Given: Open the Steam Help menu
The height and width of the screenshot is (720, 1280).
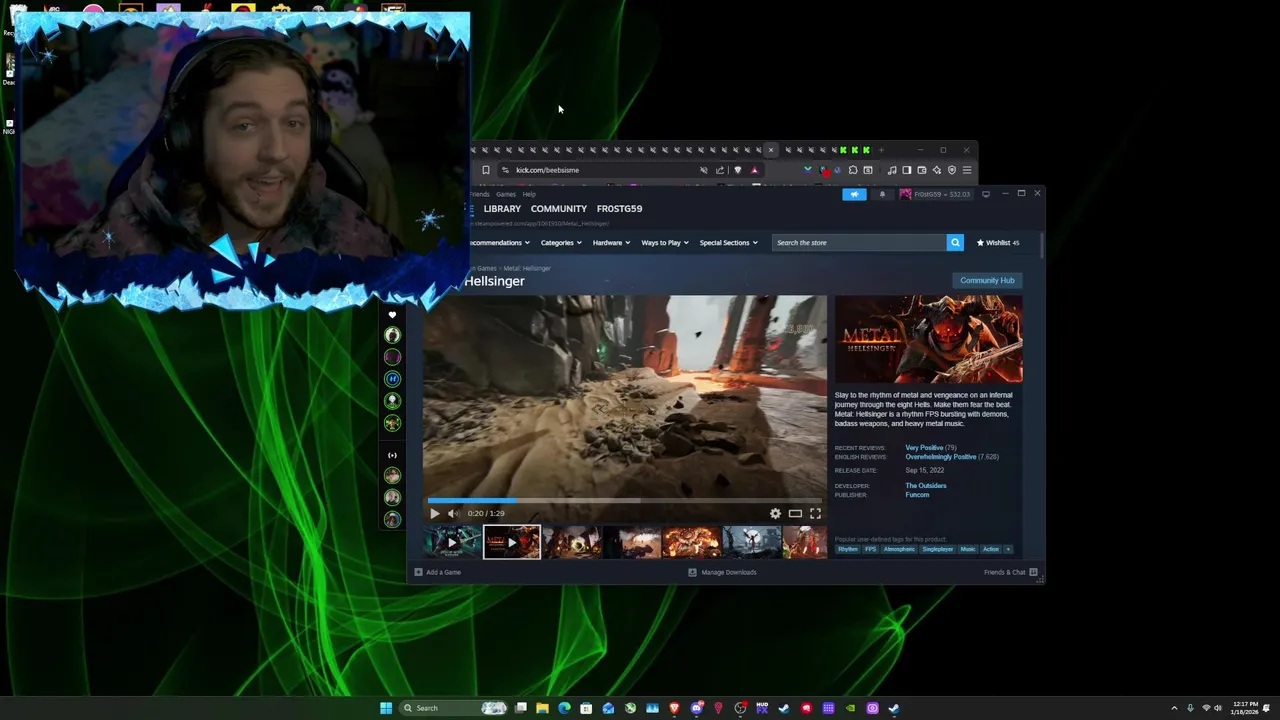Looking at the screenshot, I should click(529, 194).
